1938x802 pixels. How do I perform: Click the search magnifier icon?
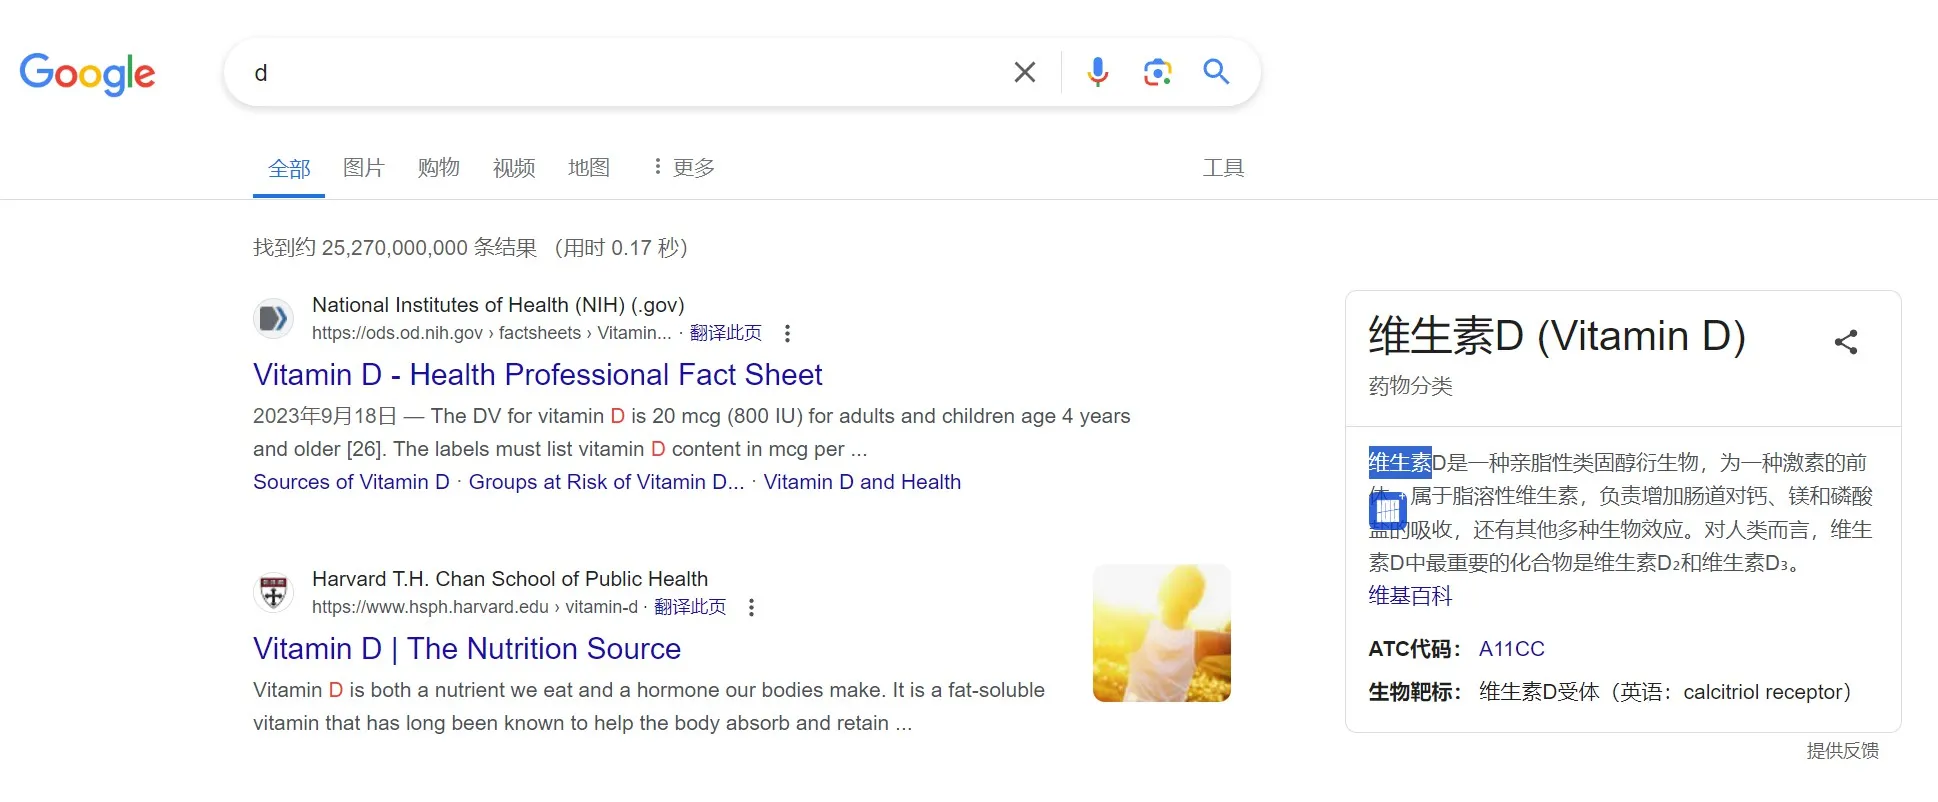1216,71
